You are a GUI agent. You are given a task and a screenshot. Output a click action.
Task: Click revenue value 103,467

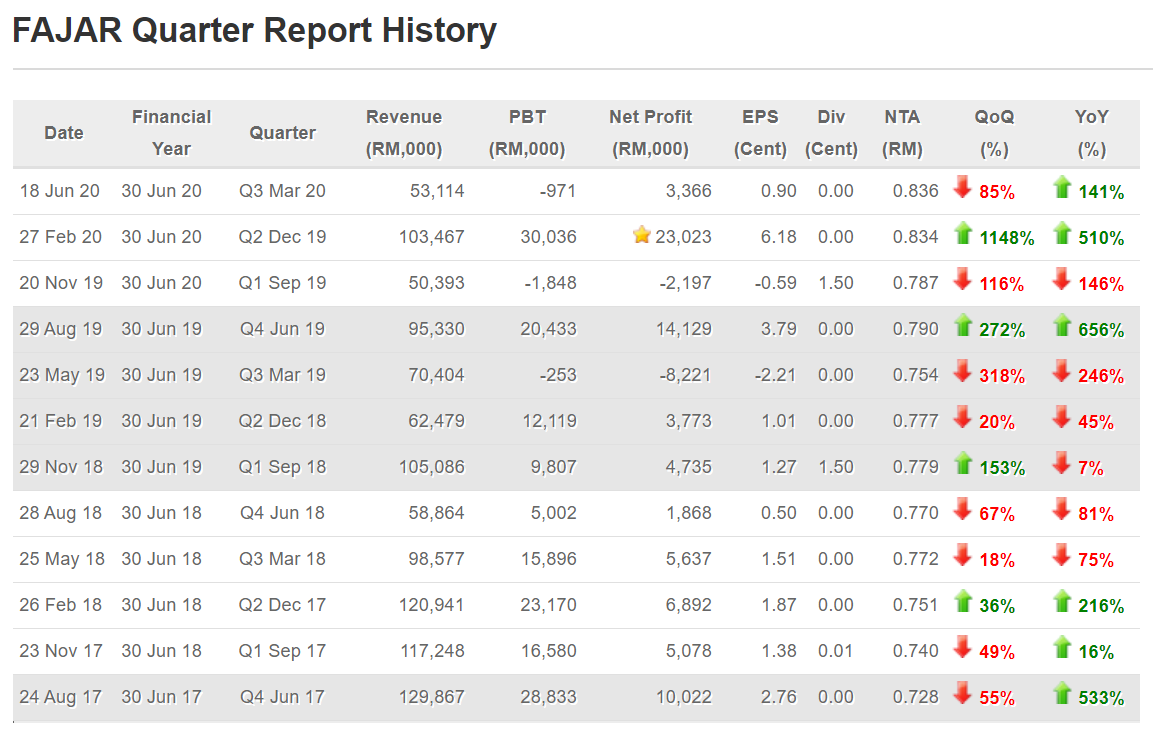pos(432,238)
